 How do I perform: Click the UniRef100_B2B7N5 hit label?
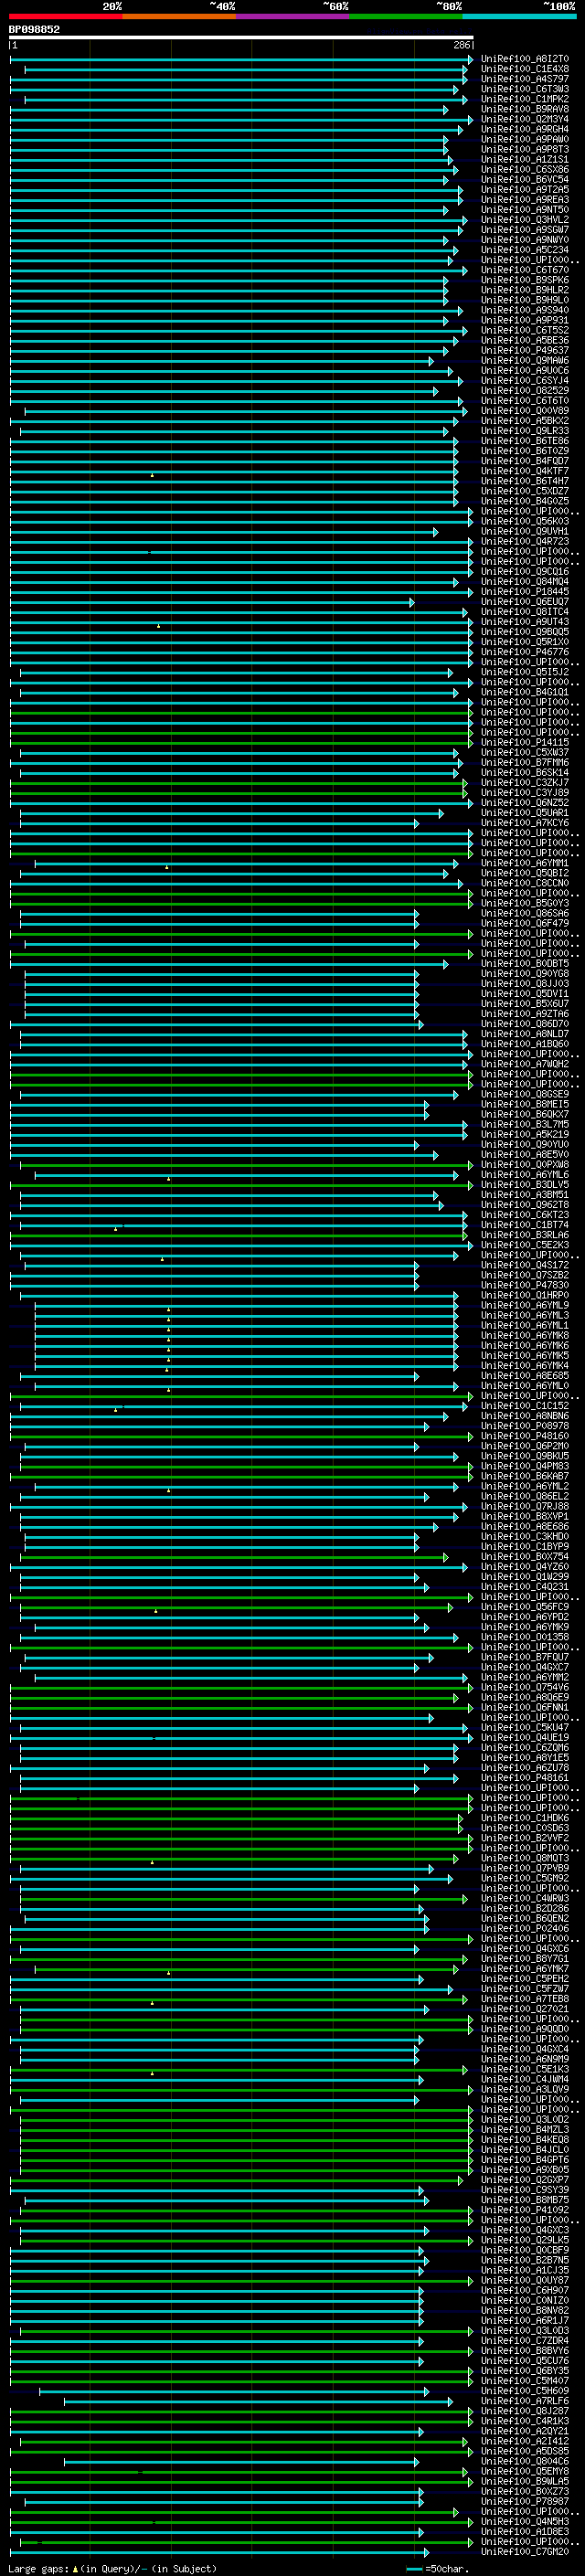pos(525,2261)
